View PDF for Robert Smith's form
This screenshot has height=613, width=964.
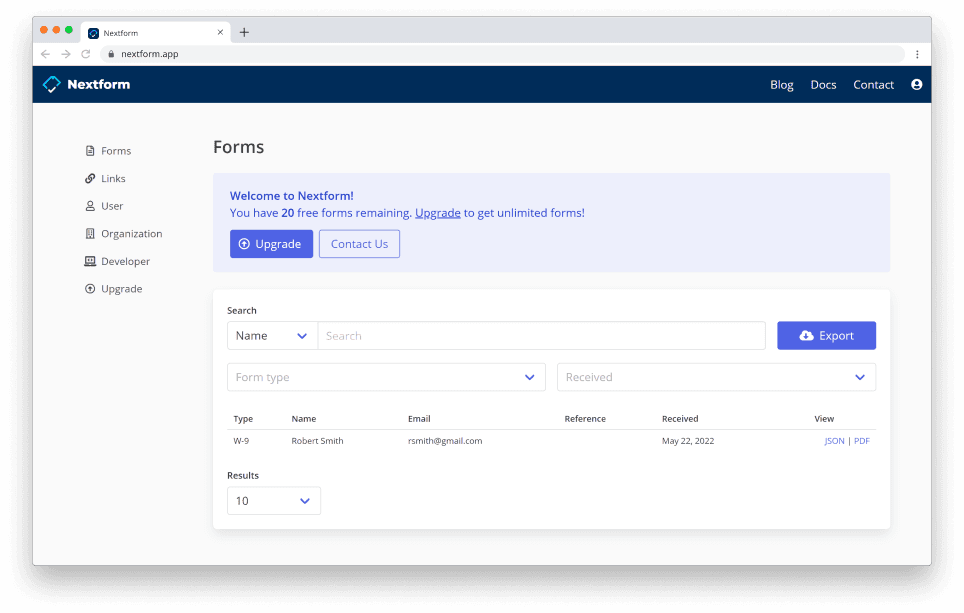861,441
